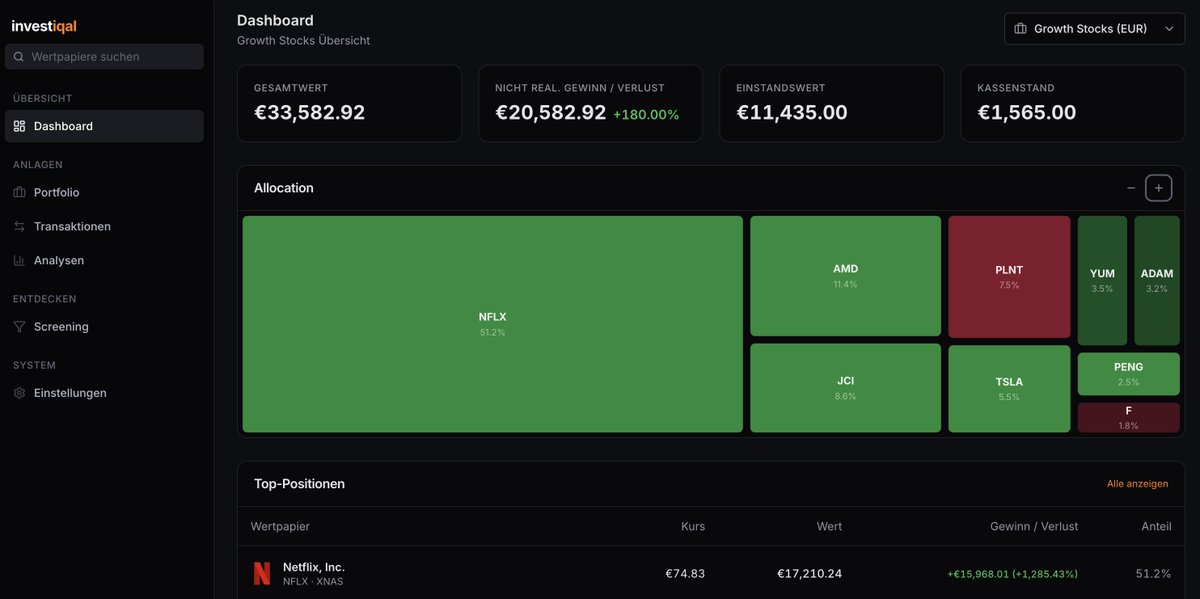Screen dimensions: 1200x599
Task: Click the €17,210.24 value cell
Action: coord(809,574)
